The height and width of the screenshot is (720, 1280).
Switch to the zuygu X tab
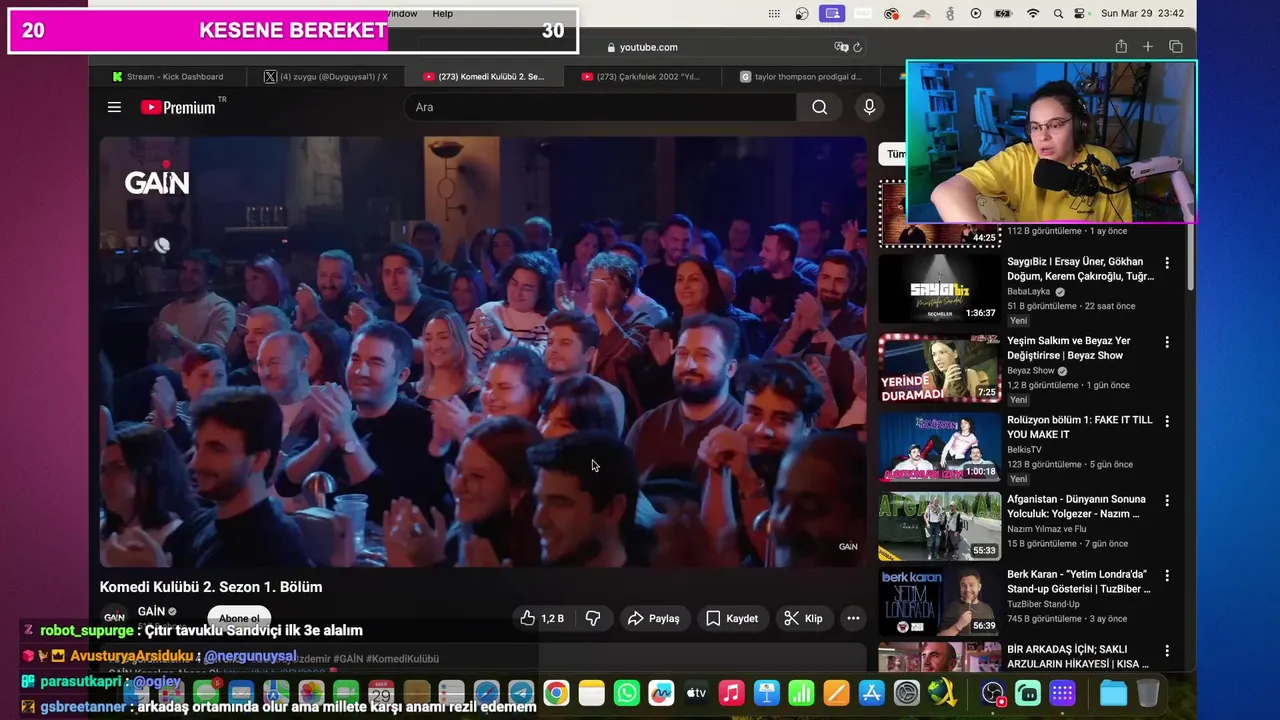[x=326, y=76]
